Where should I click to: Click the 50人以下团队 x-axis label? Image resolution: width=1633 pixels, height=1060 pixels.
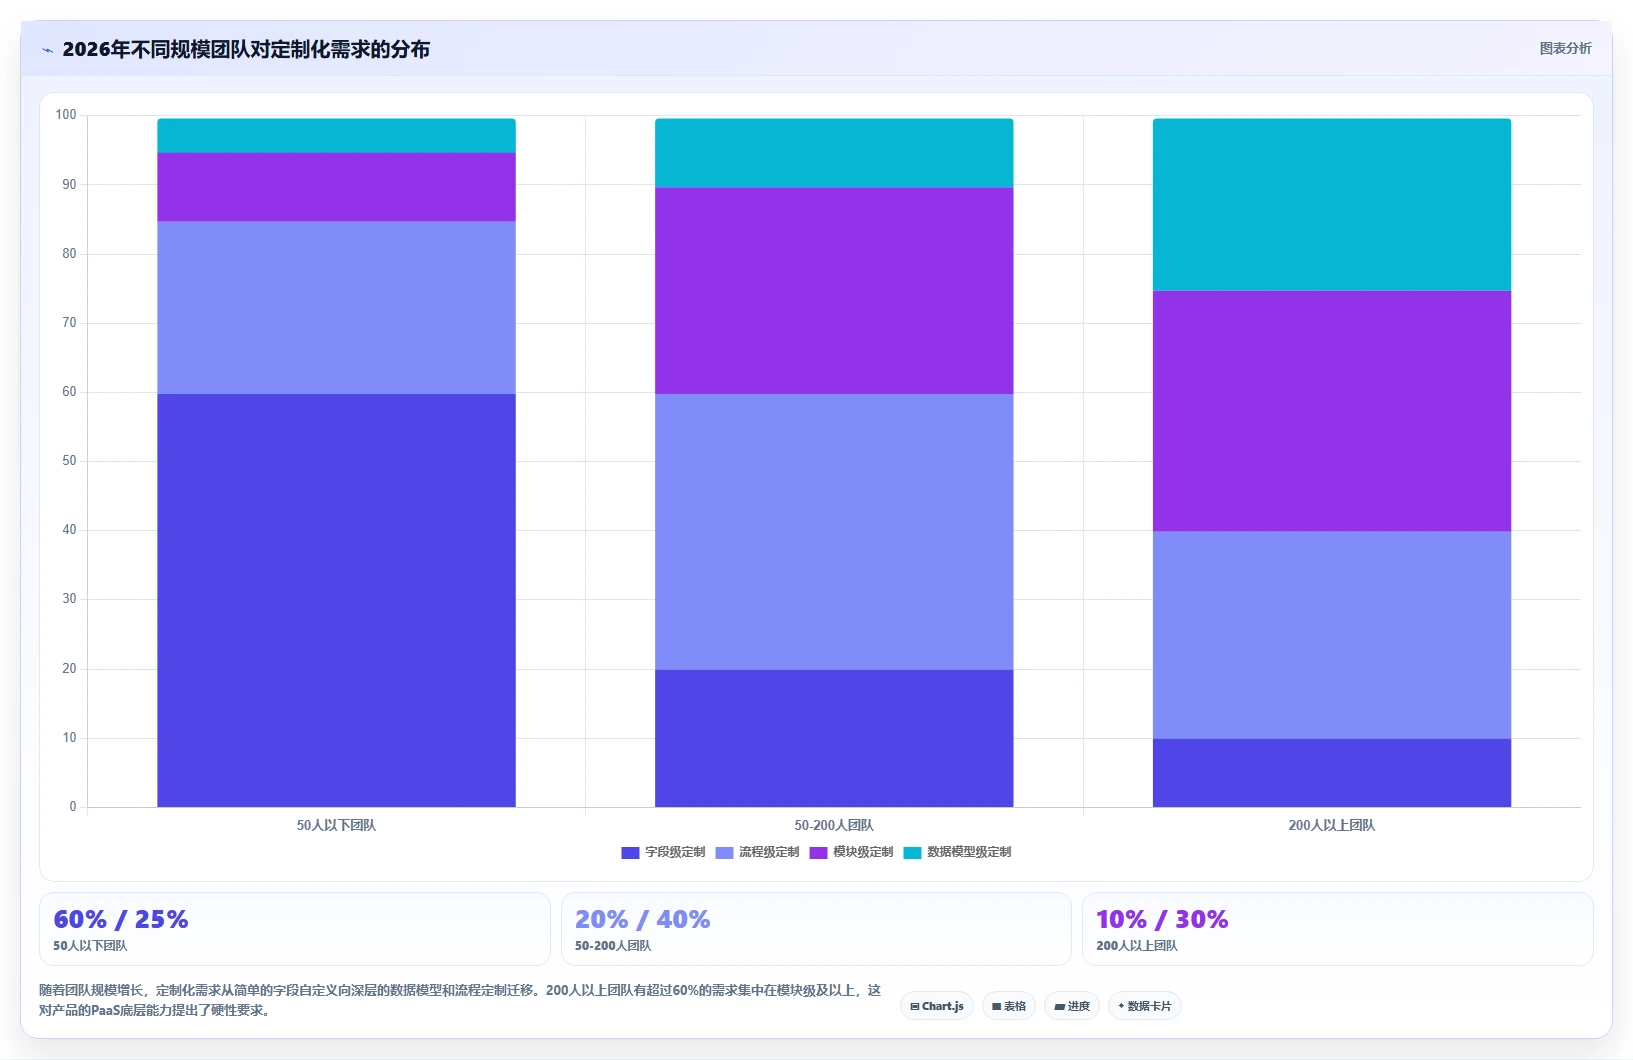point(336,826)
